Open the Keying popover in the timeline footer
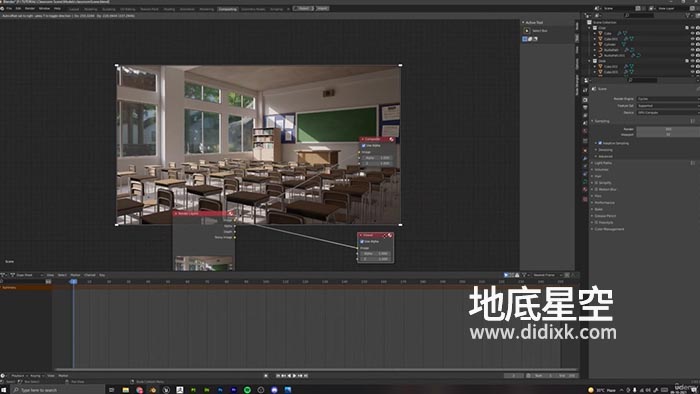The width and height of the screenshot is (700, 394). click(x=36, y=376)
